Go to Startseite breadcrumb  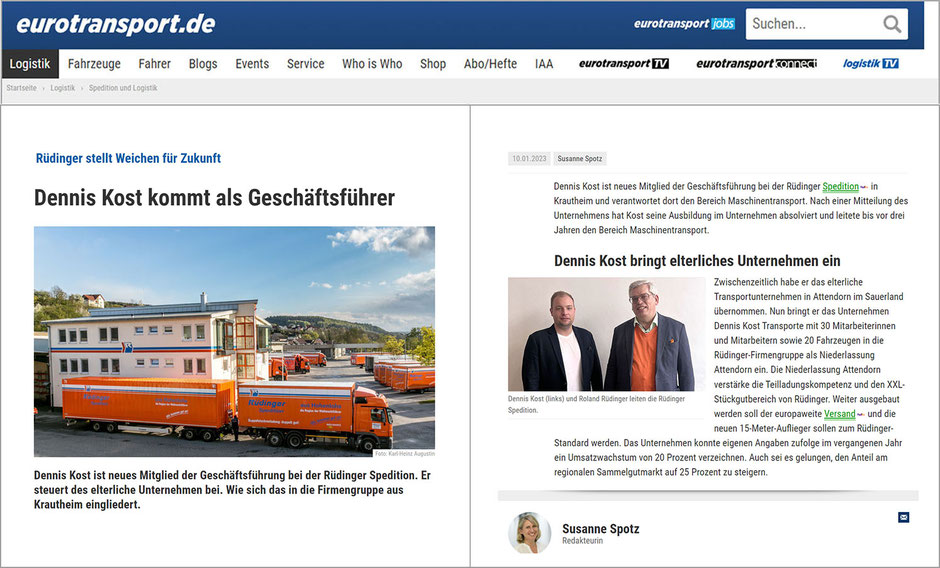tap(22, 88)
